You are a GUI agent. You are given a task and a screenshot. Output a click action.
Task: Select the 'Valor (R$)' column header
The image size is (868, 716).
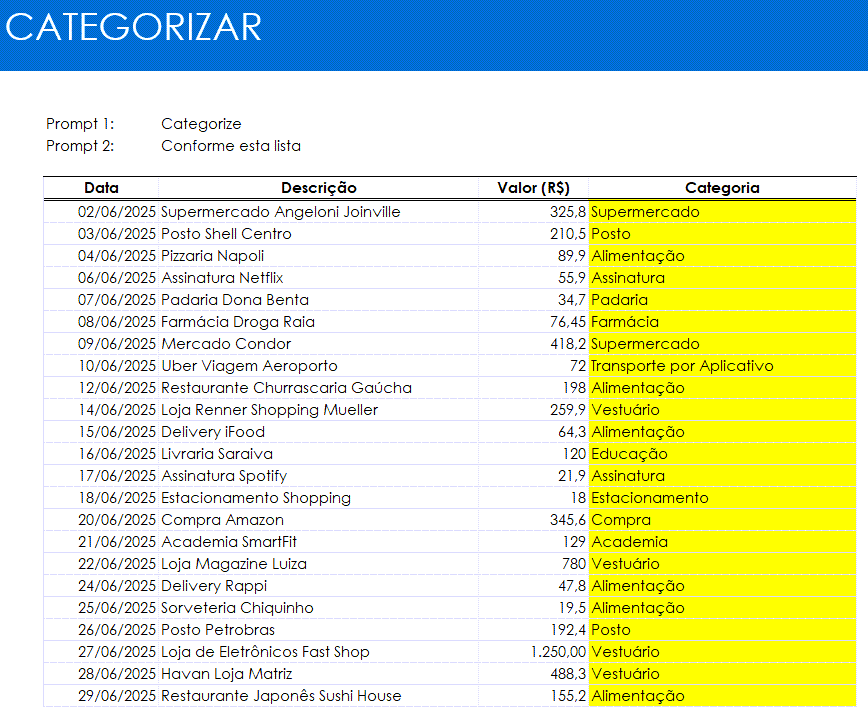[533, 188]
